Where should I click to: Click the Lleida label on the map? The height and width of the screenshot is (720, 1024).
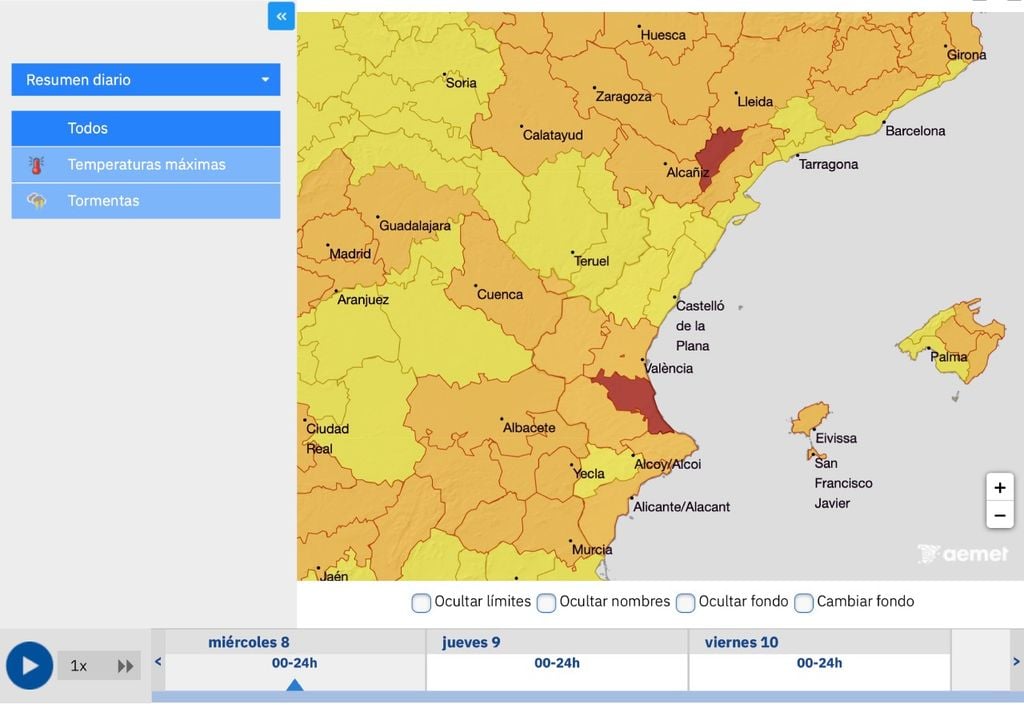tap(755, 101)
